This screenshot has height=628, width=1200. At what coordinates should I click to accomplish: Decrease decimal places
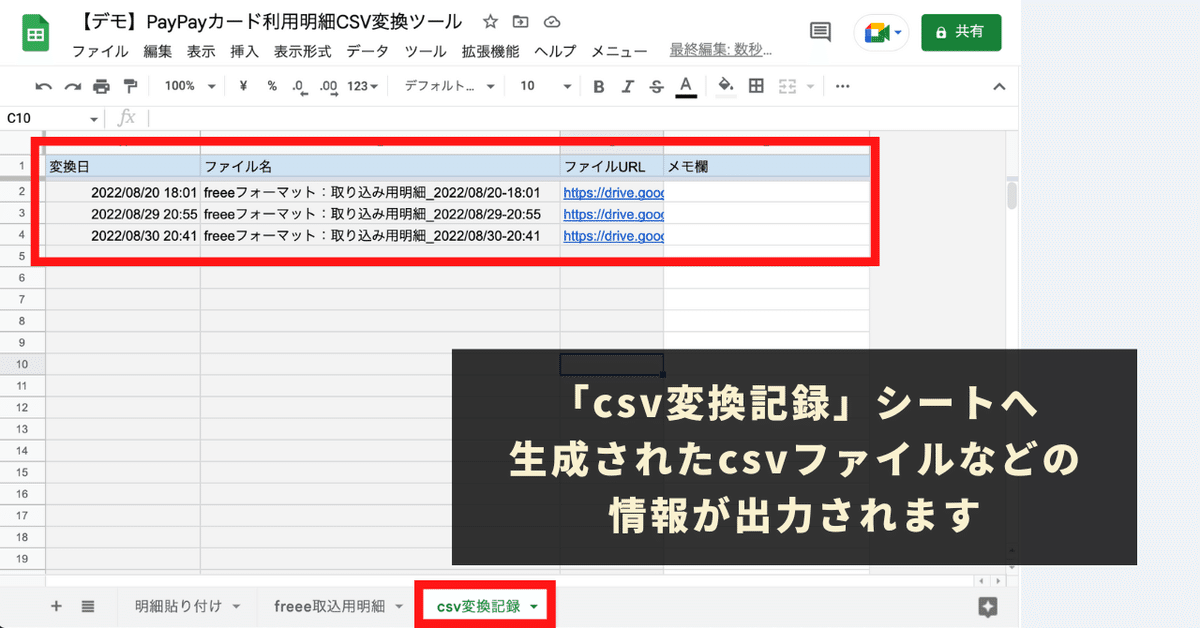click(301, 86)
